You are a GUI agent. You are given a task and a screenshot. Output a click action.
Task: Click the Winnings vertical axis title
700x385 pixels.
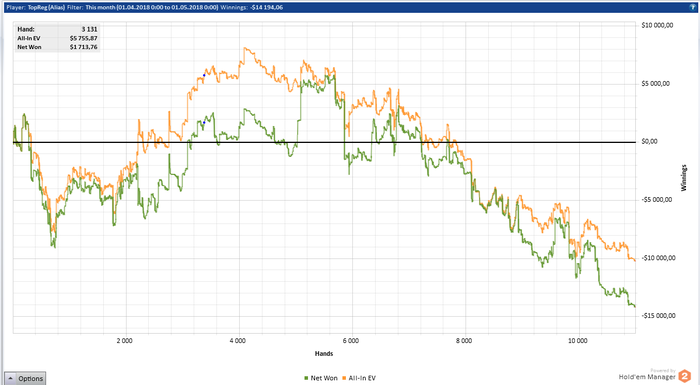[683, 178]
